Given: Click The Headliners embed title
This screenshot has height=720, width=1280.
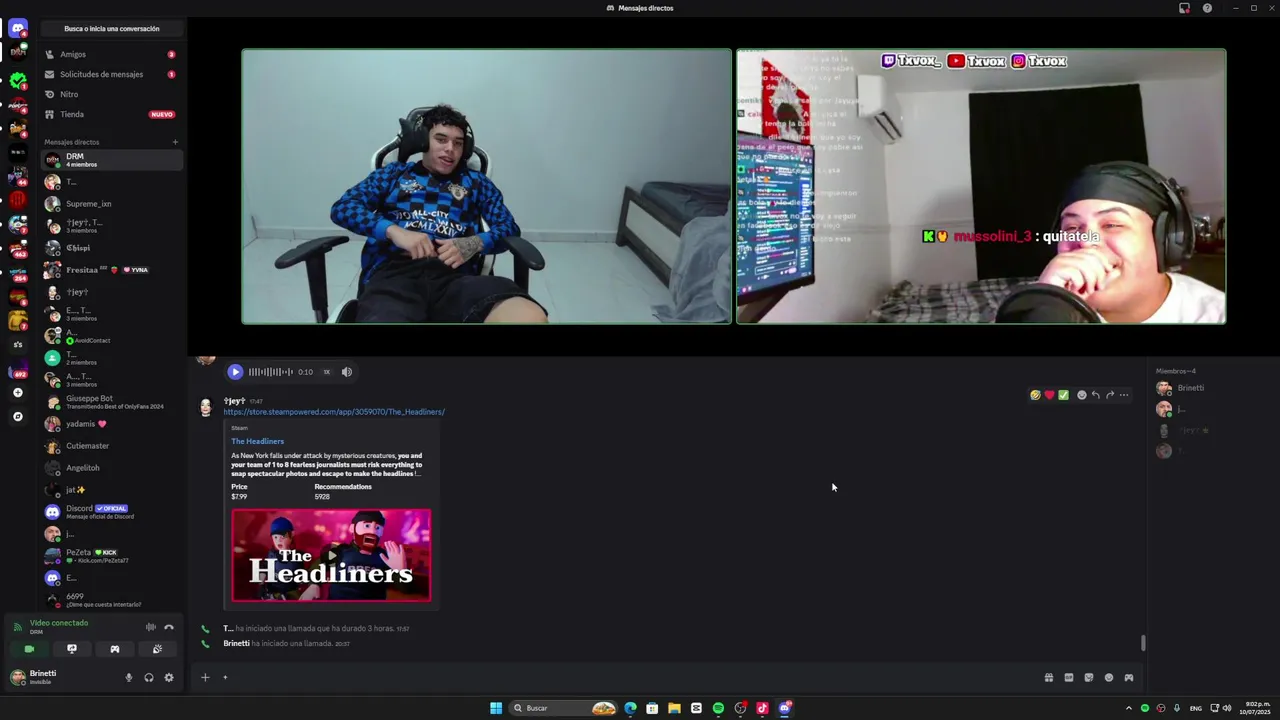Looking at the screenshot, I should pos(258,441).
